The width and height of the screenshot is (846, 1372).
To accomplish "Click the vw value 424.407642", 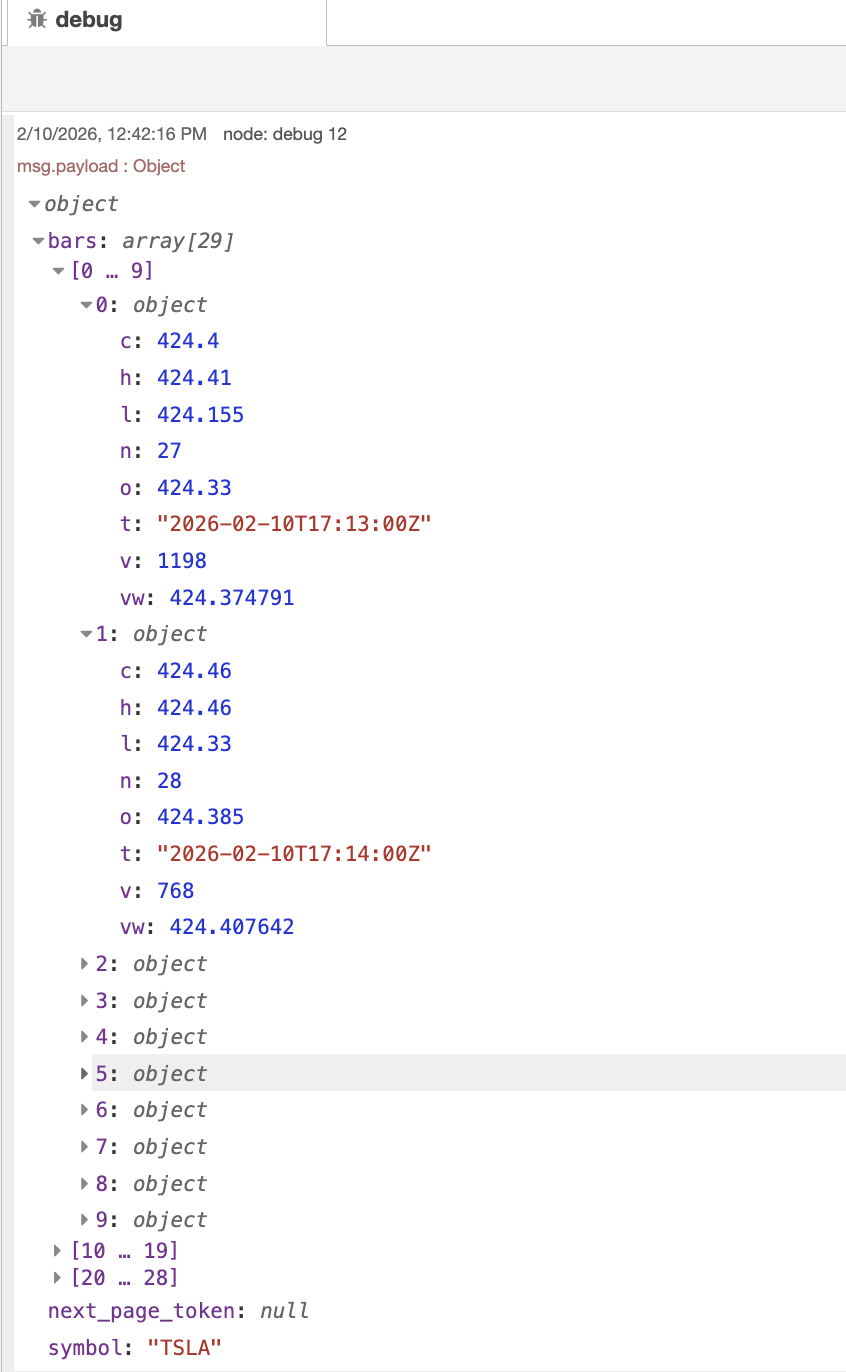I will click(232, 927).
